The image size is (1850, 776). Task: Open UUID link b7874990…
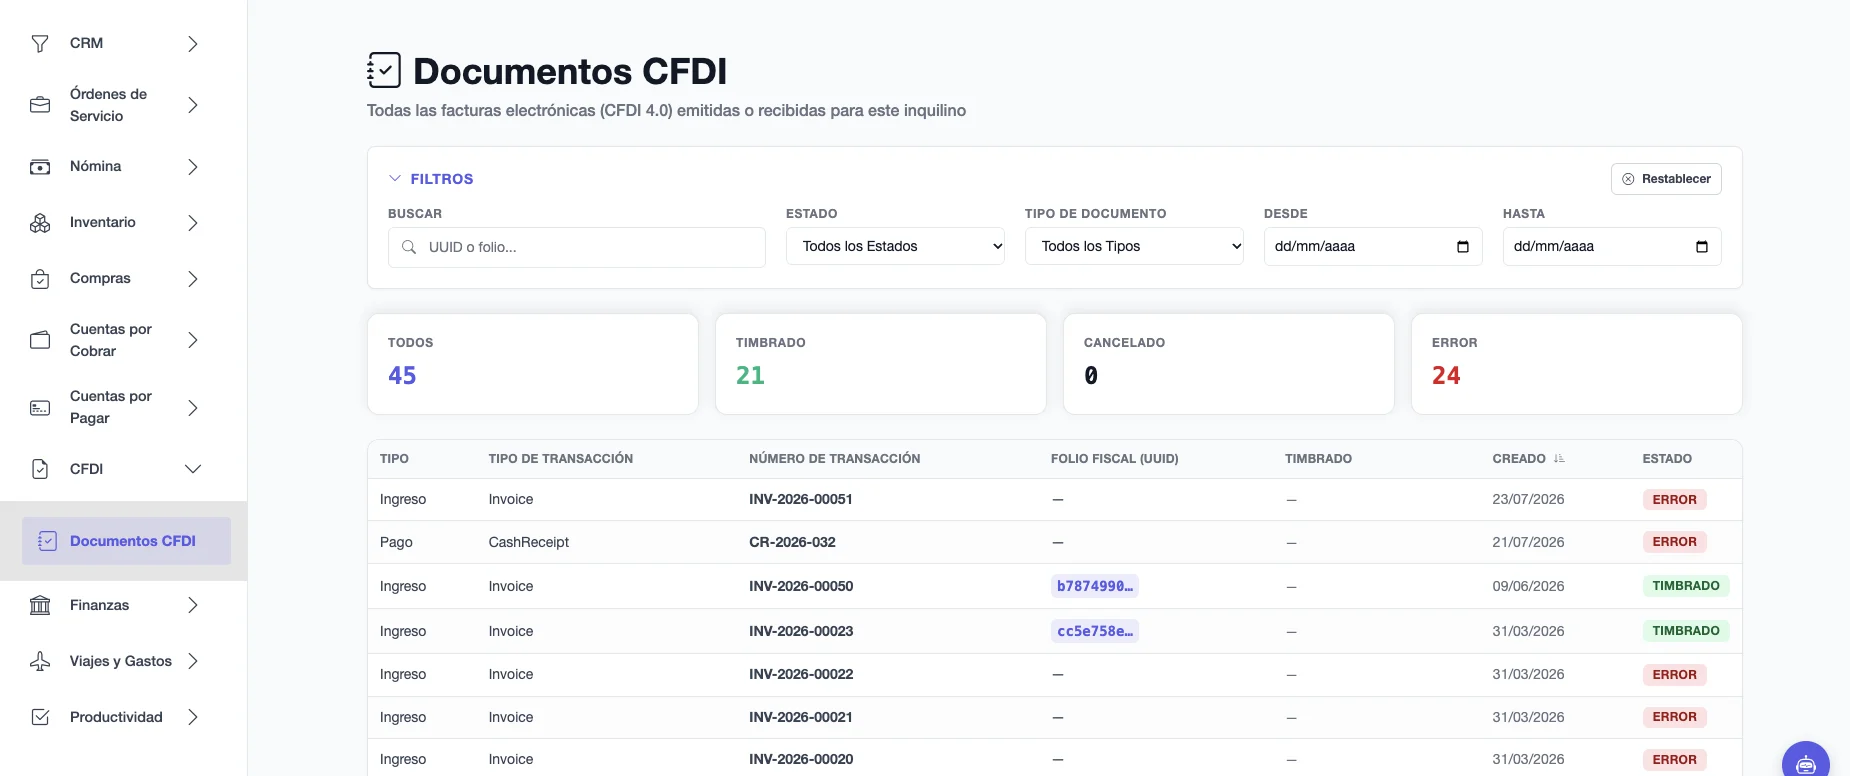point(1095,586)
